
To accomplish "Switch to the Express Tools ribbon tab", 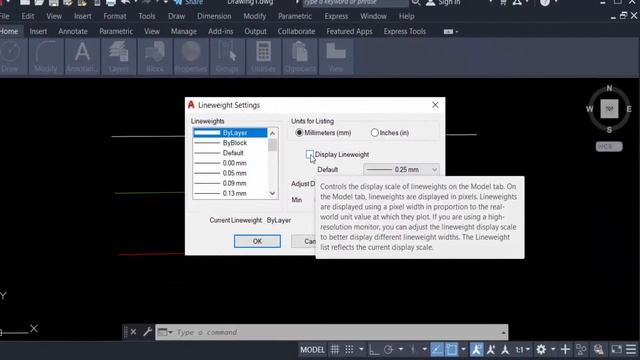I will 404,31.
